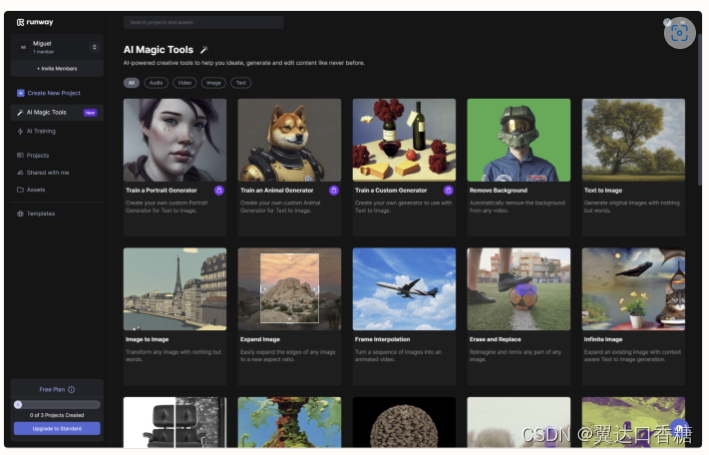Click the magic wand icon beside AI Magic Tools heading
Viewport: 709px width, 455px height.
tap(204, 50)
